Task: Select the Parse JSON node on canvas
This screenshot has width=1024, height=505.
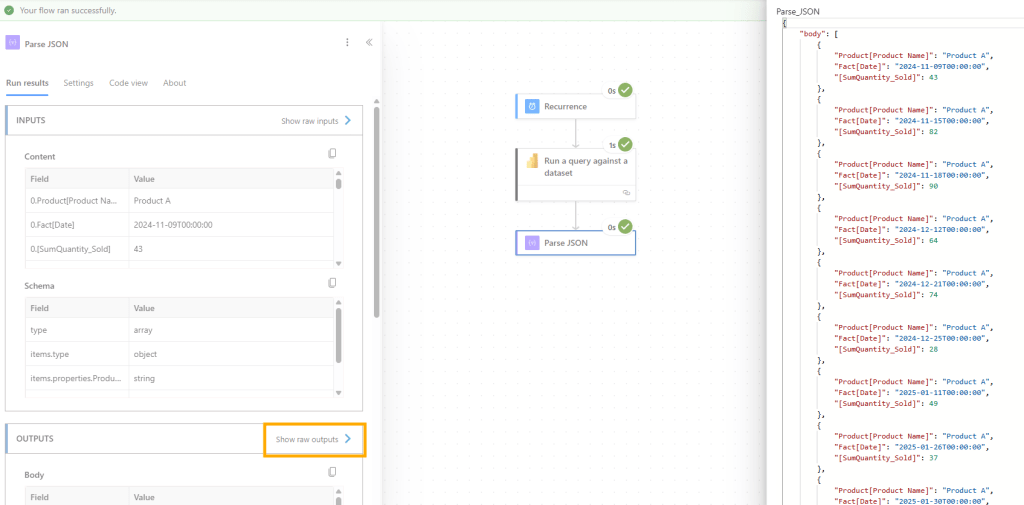Action: point(575,243)
